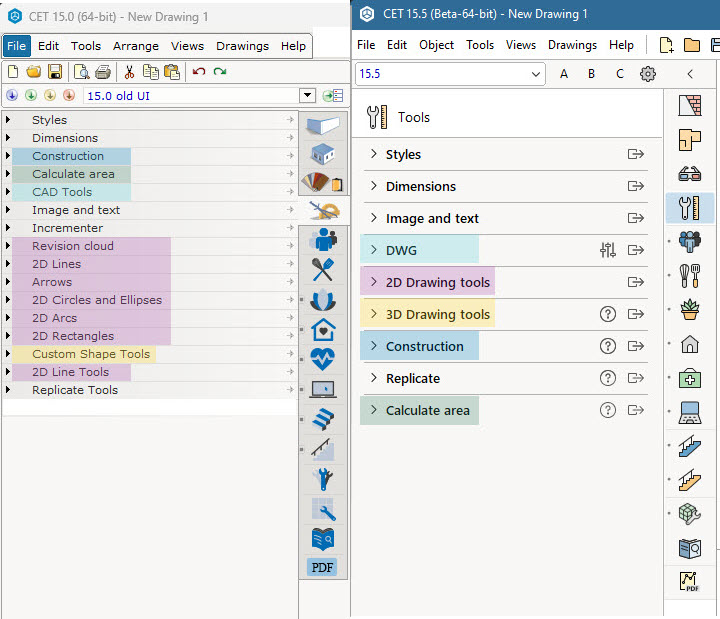Click Paste clipboard icon in CET 15.0
Screen dimensions: 720x619
point(172,72)
